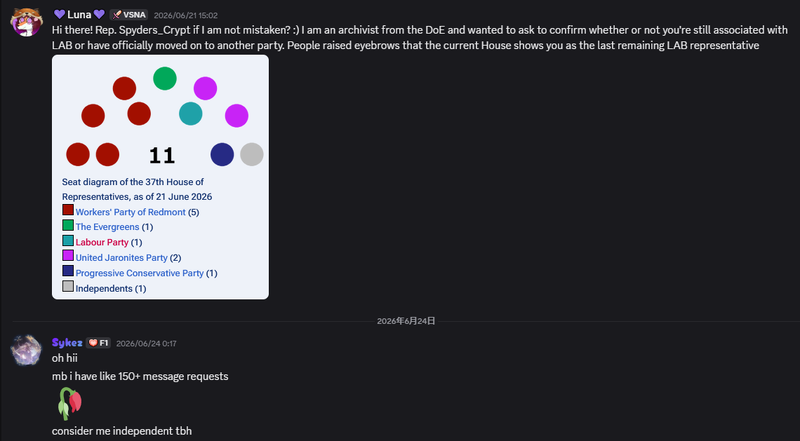Click the gray Independents legend swatch
Screen dimensions: 800x441
pyautogui.click(x=68, y=286)
